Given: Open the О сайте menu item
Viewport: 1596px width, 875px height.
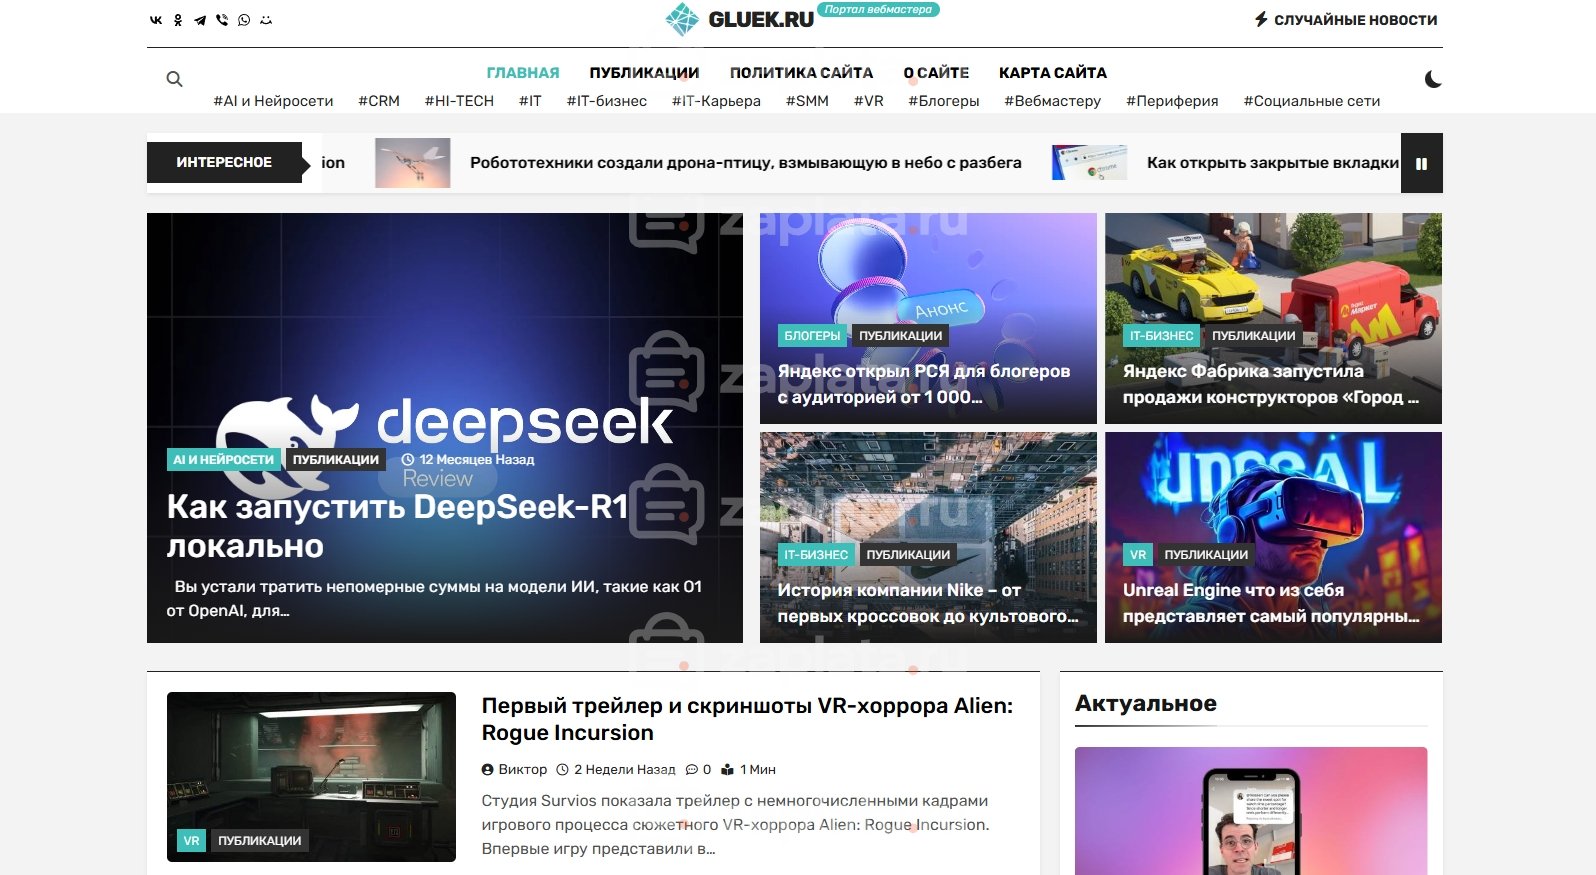Looking at the screenshot, I should [936, 73].
